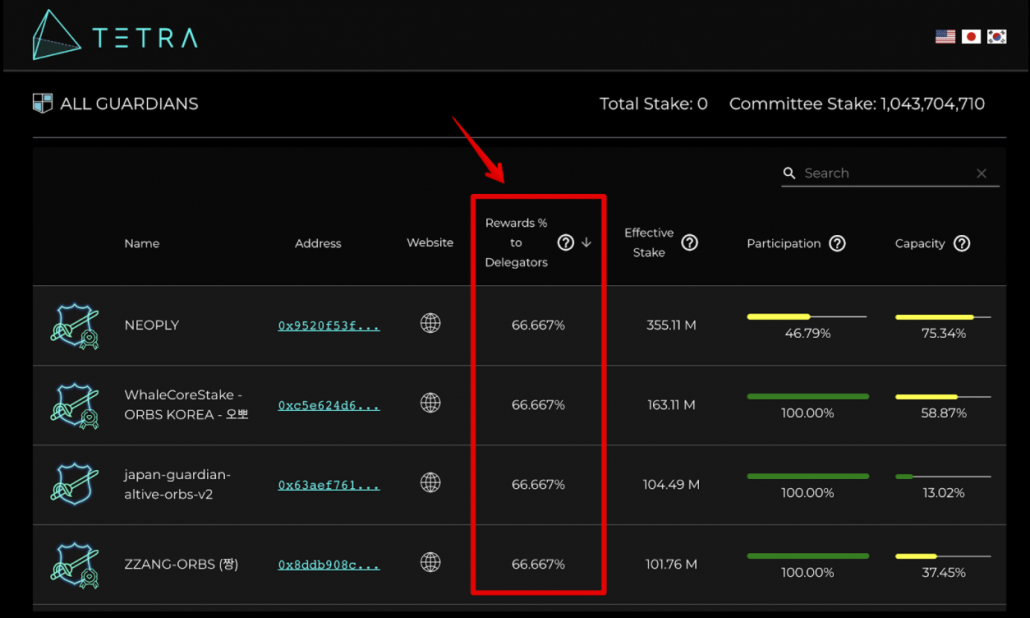Click japan-guardian capacity bar
Screen dimensions: 1030x618
(943, 477)
